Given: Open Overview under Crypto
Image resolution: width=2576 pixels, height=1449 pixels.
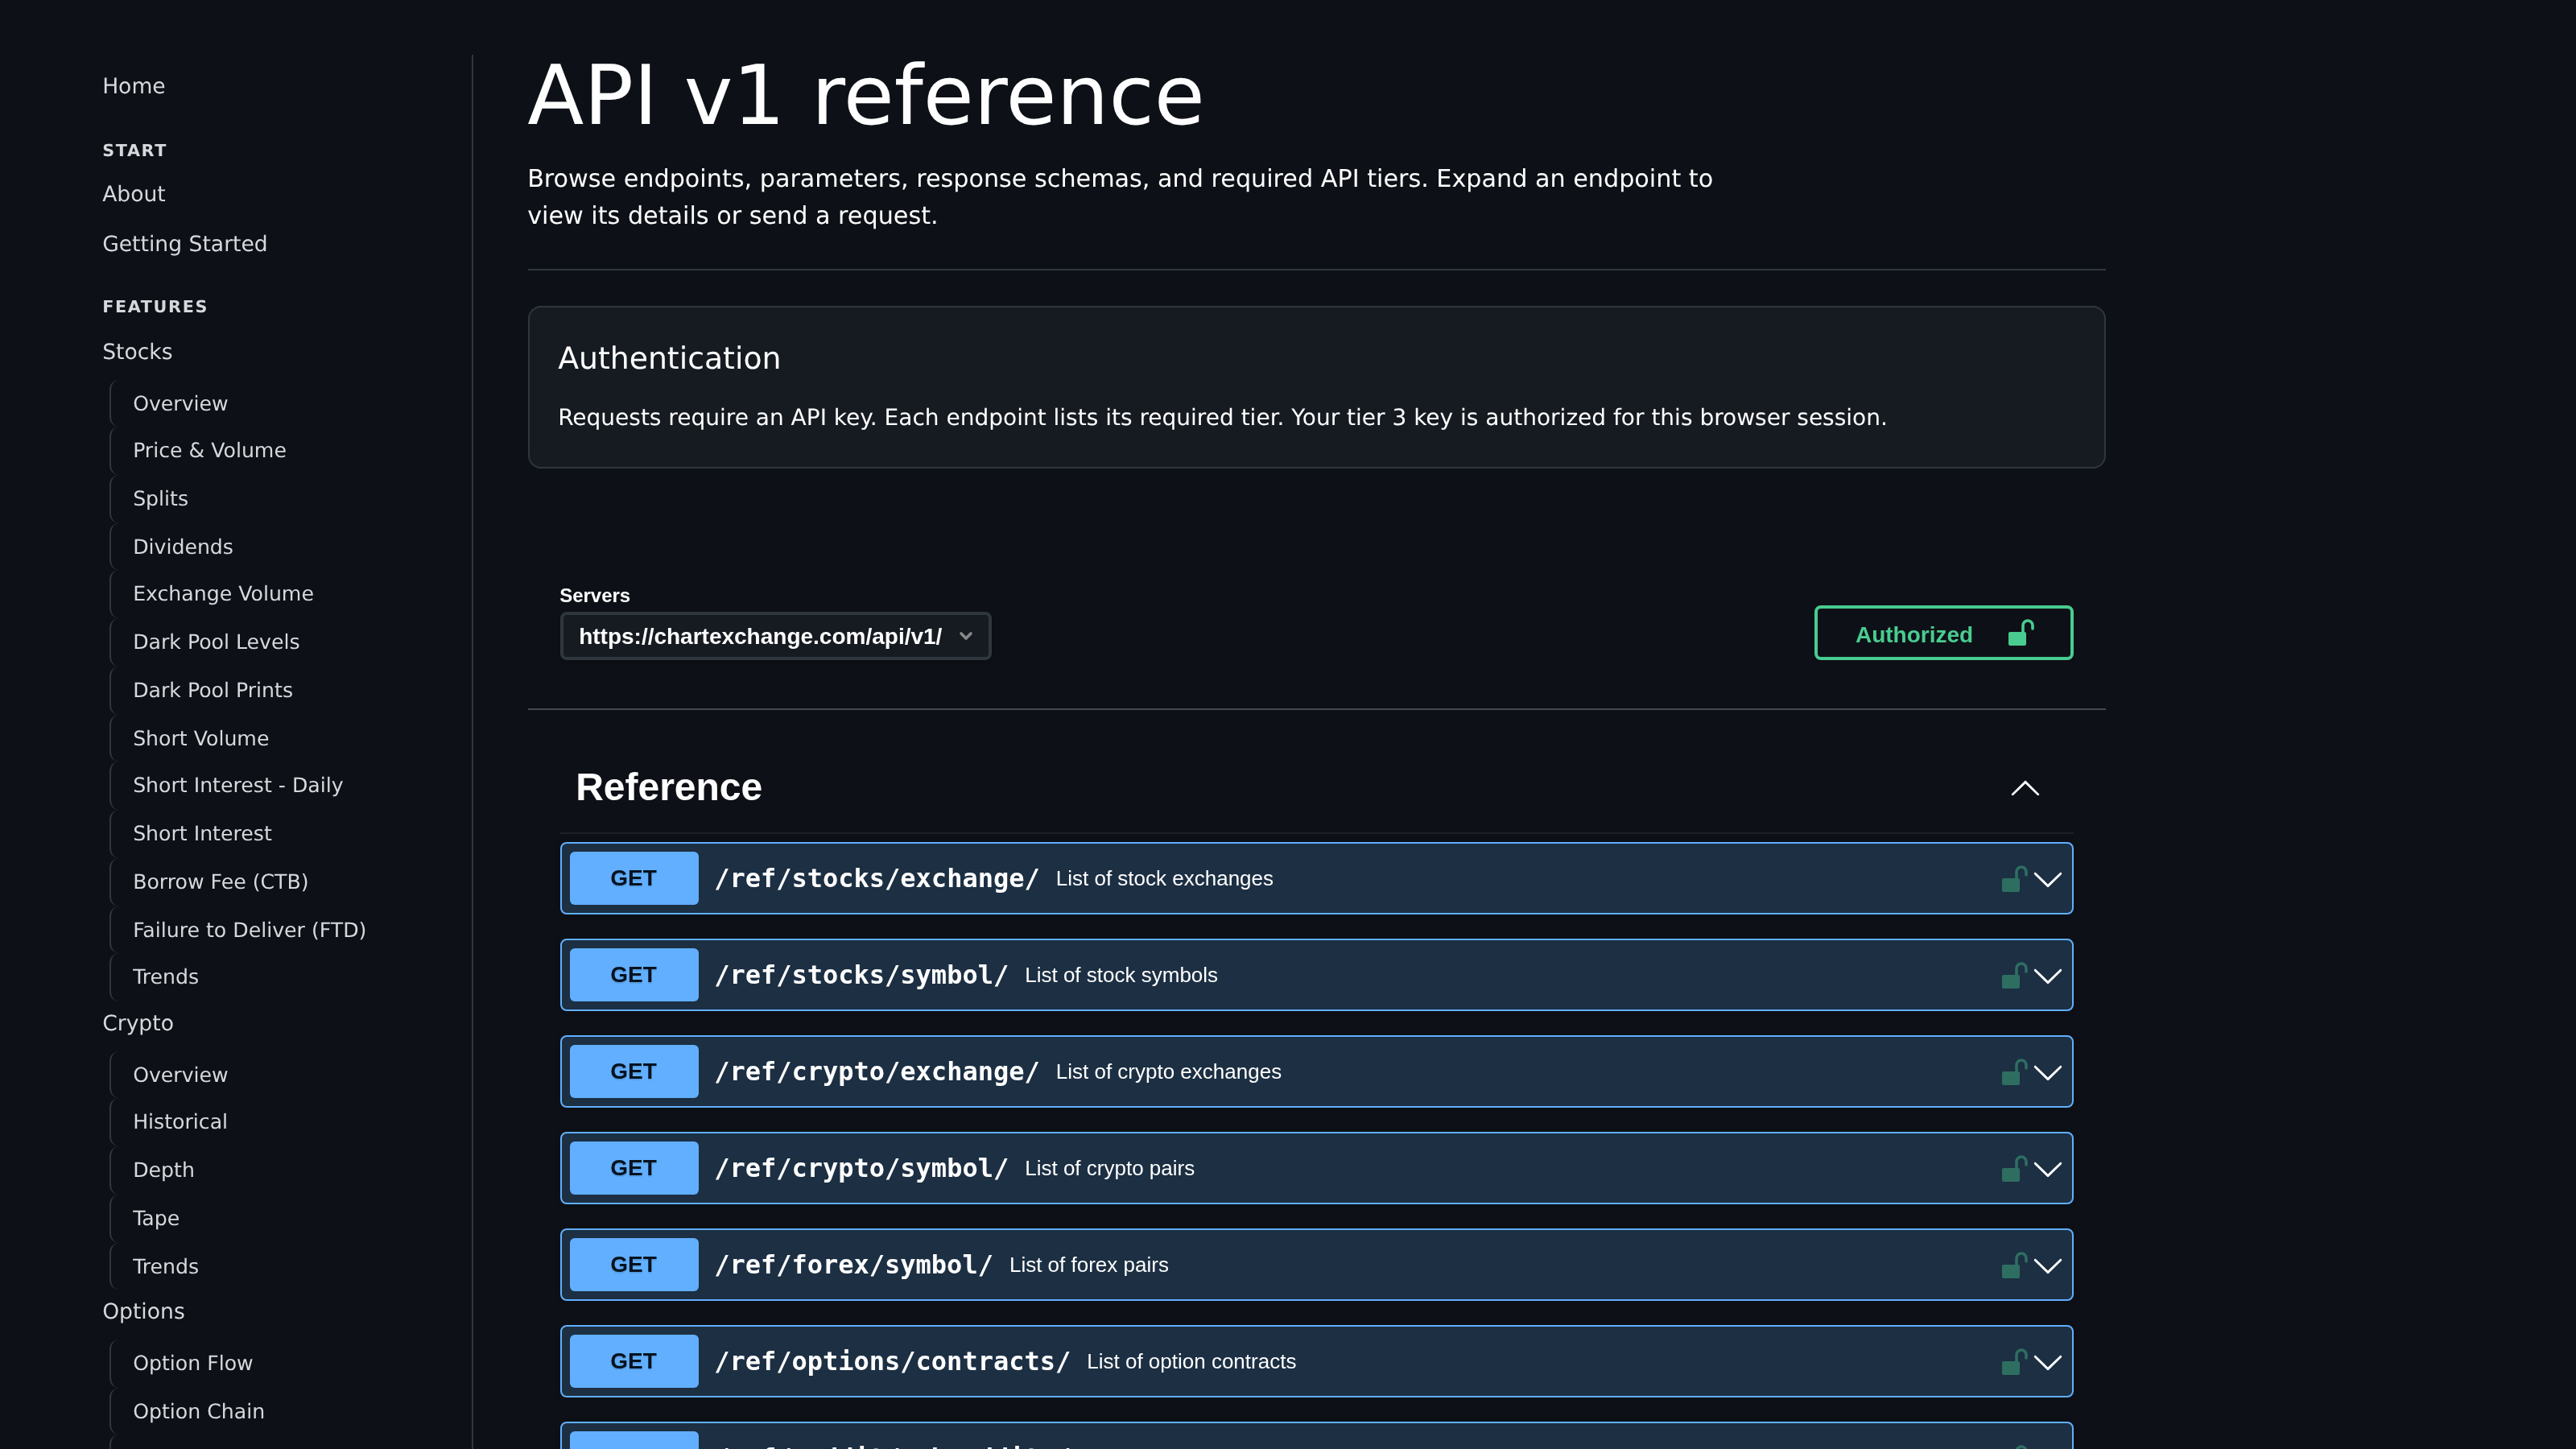Looking at the screenshot, I should point(180,1074).
